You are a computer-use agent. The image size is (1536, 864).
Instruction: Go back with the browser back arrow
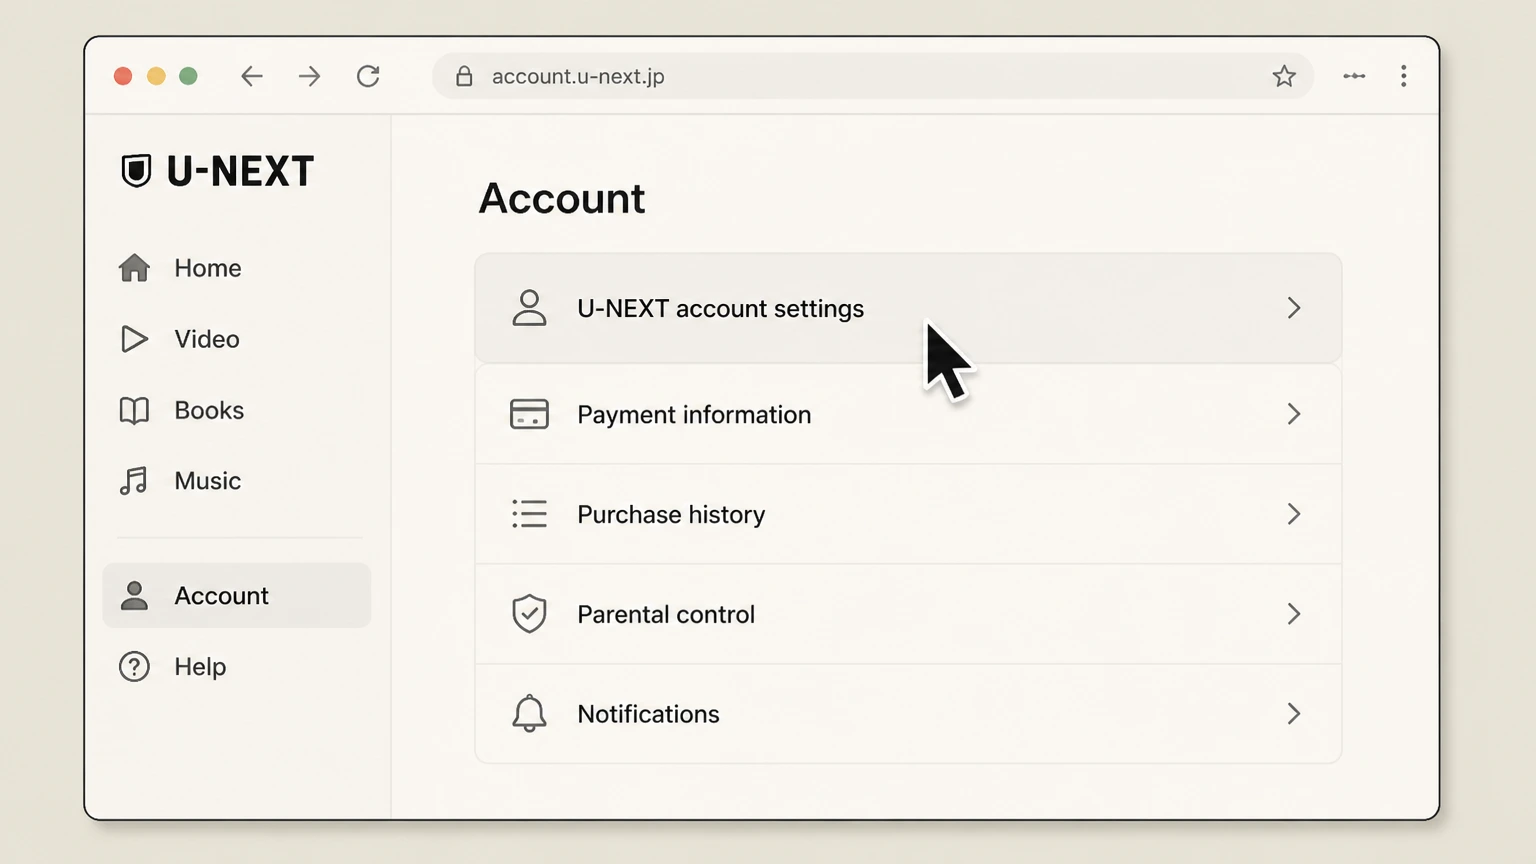pyautogui.click(x=252, y=76)
